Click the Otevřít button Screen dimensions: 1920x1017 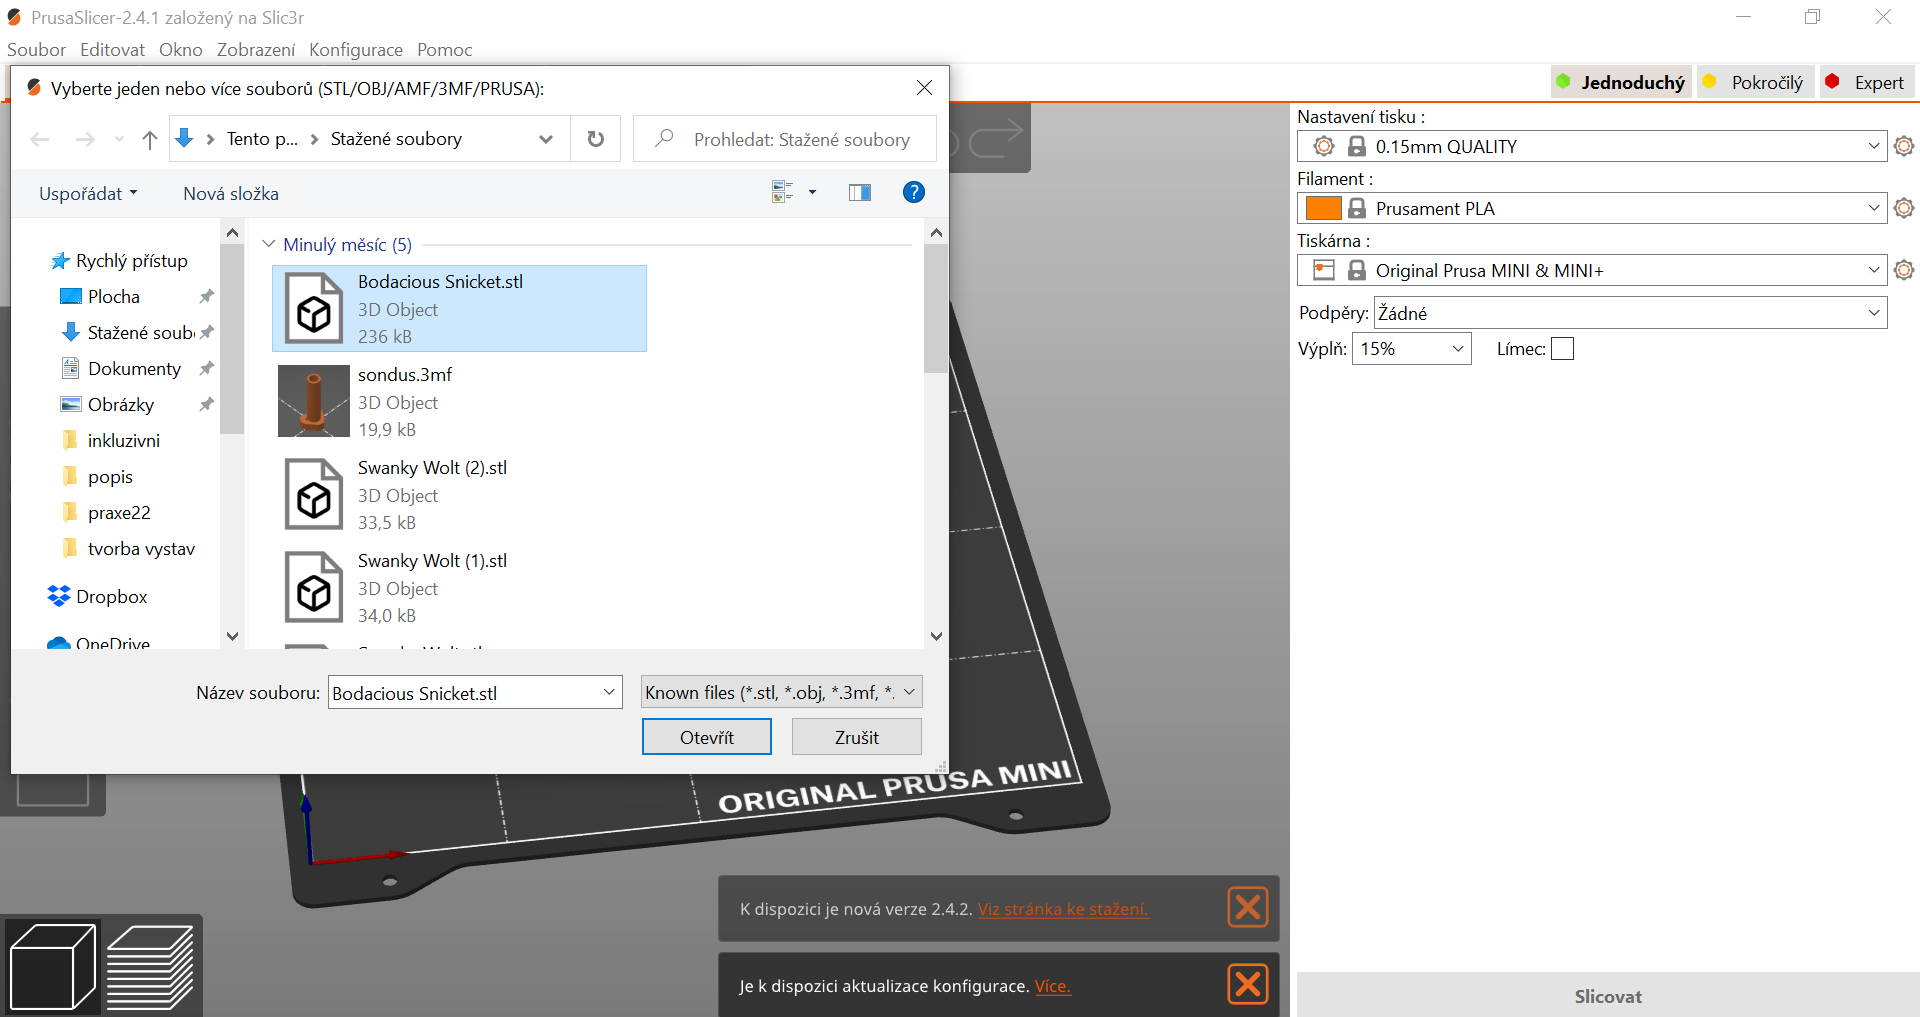coord(707,737)
